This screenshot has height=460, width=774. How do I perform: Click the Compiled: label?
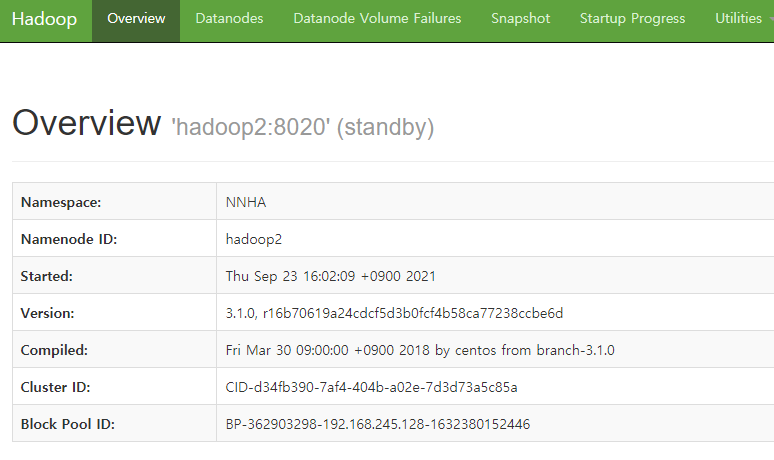(54, 350)
